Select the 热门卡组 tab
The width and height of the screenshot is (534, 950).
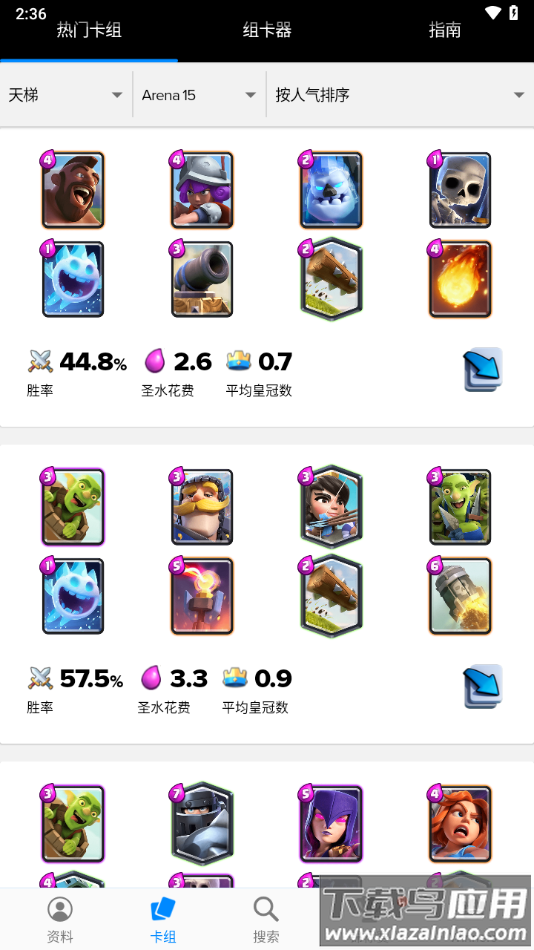[x=89, y=30]
